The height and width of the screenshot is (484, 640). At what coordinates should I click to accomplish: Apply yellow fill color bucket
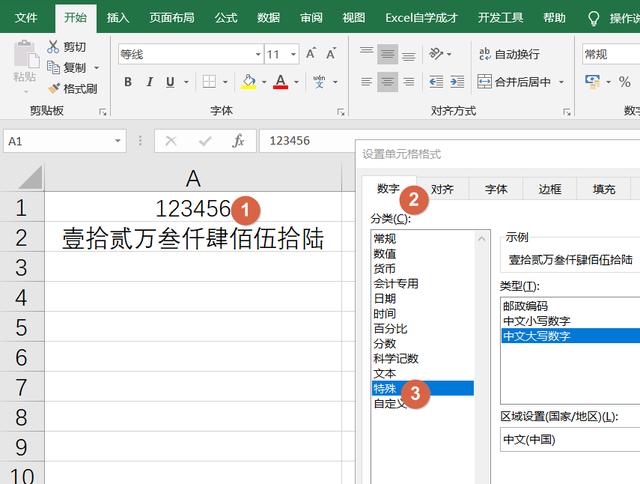pyautogui.click(x=248, y=82)
